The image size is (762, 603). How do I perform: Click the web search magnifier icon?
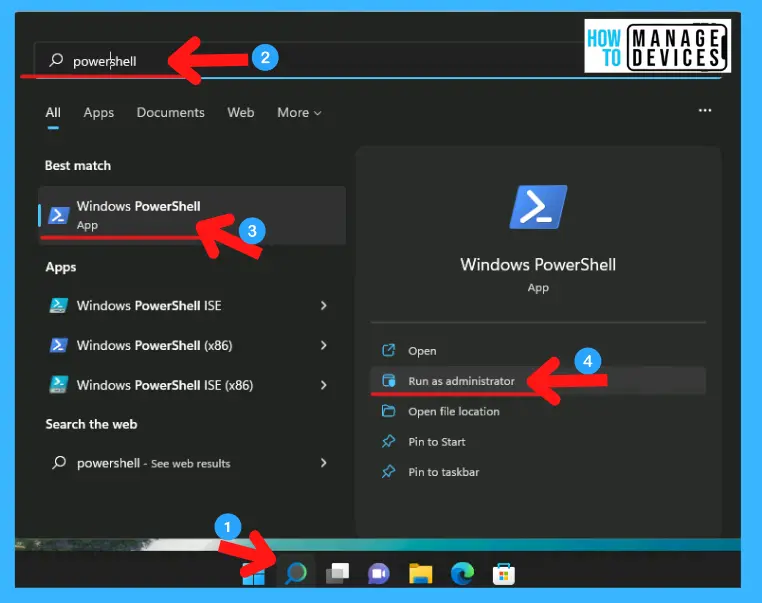59,463
